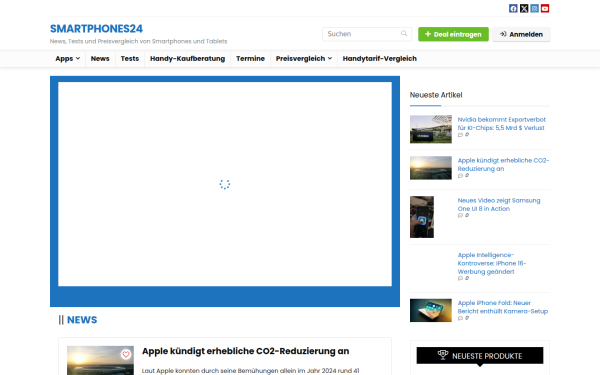Open the YouTube social icon

(x=545, y=8)
